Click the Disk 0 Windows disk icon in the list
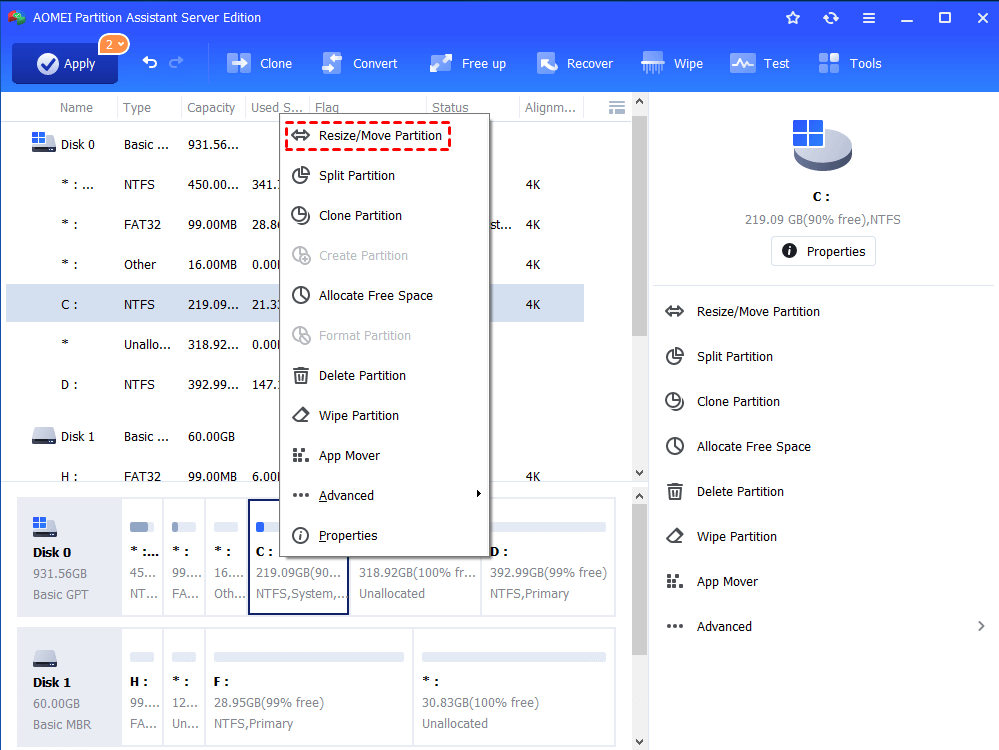Image resolution: width=999 pixels, height=750 pixels. 43,141
